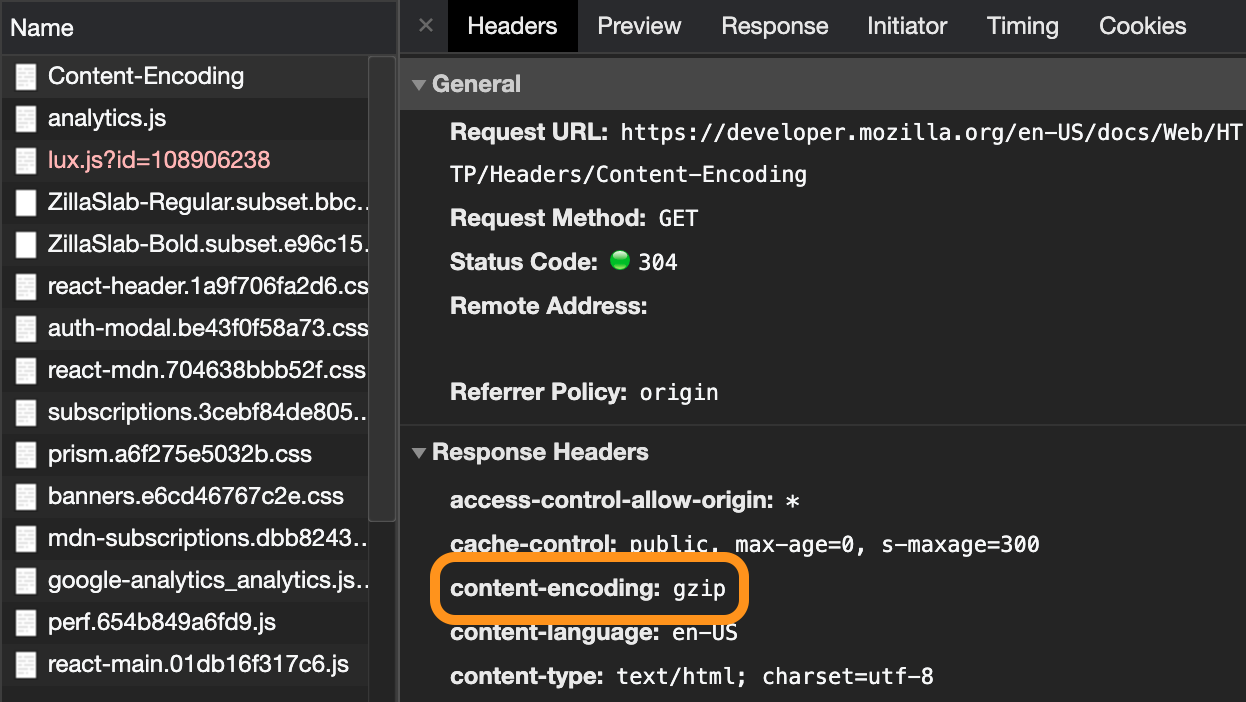The width and height of the screenshot is (1246, 702).
Task: Collapse the Response Headers section
Action: click(x=418, y=452)
